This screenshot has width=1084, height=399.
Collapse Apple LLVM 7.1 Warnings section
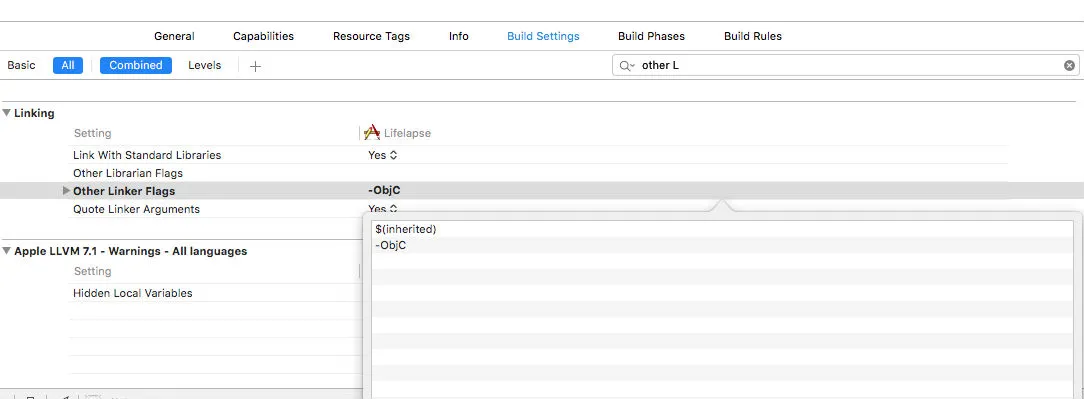pos(6,251)
